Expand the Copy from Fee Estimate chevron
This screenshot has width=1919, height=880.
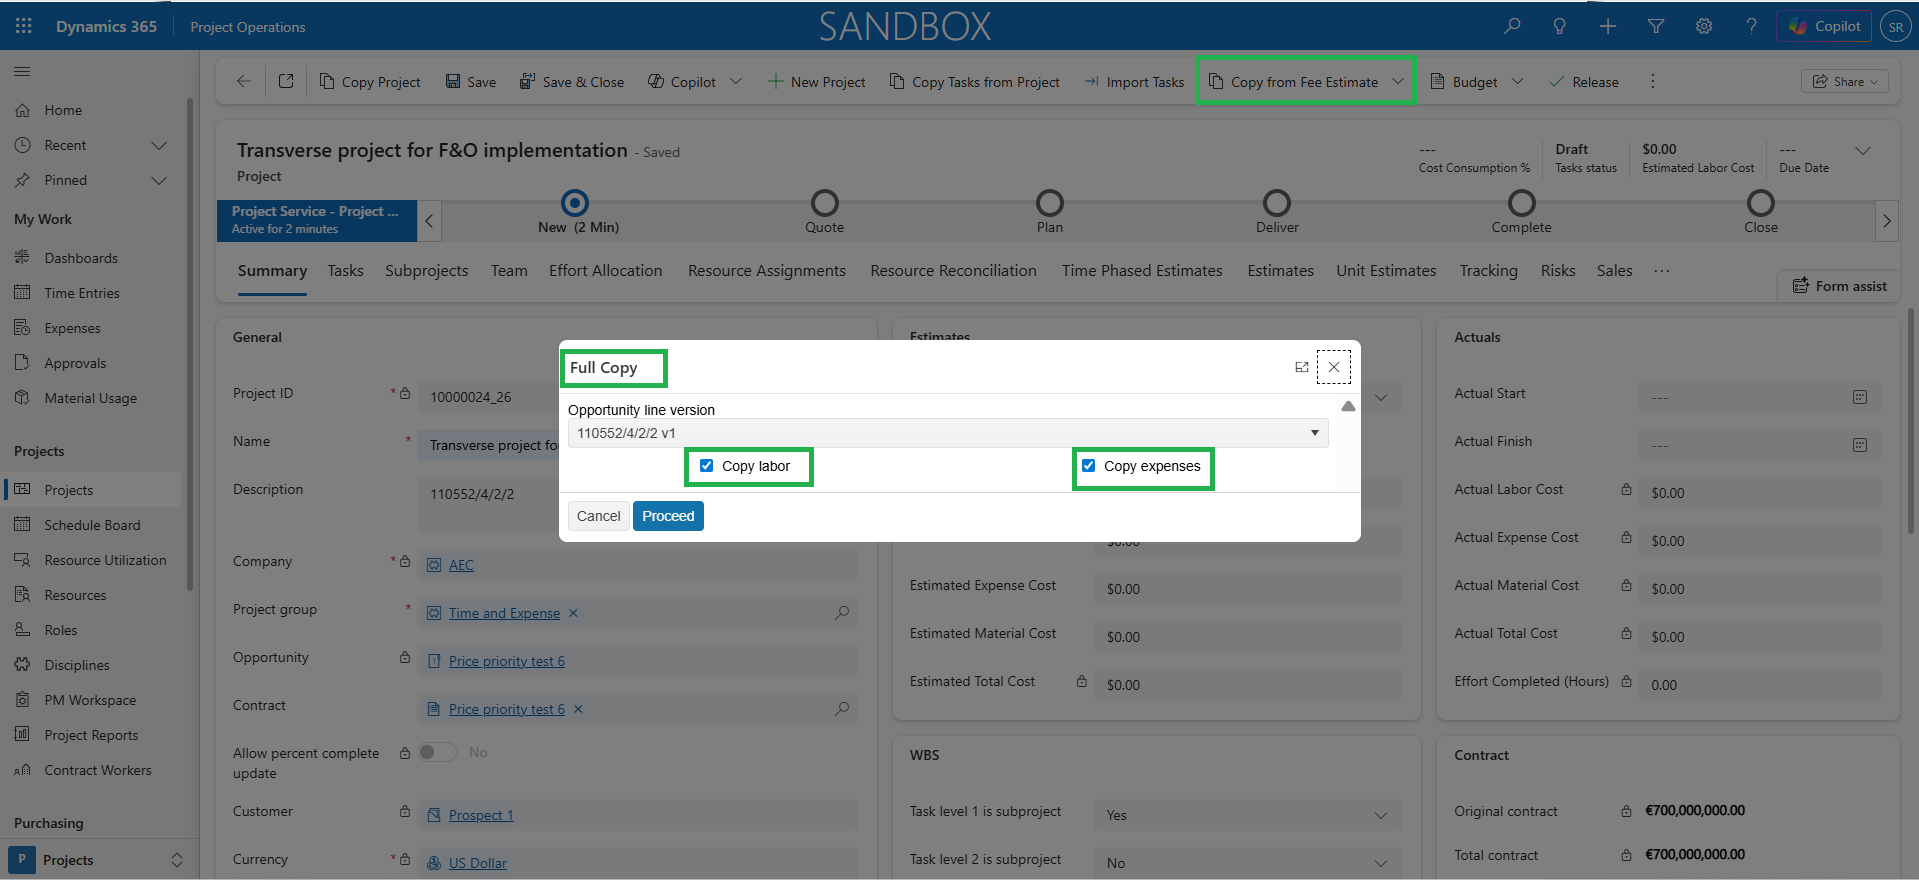point(1398,82)
